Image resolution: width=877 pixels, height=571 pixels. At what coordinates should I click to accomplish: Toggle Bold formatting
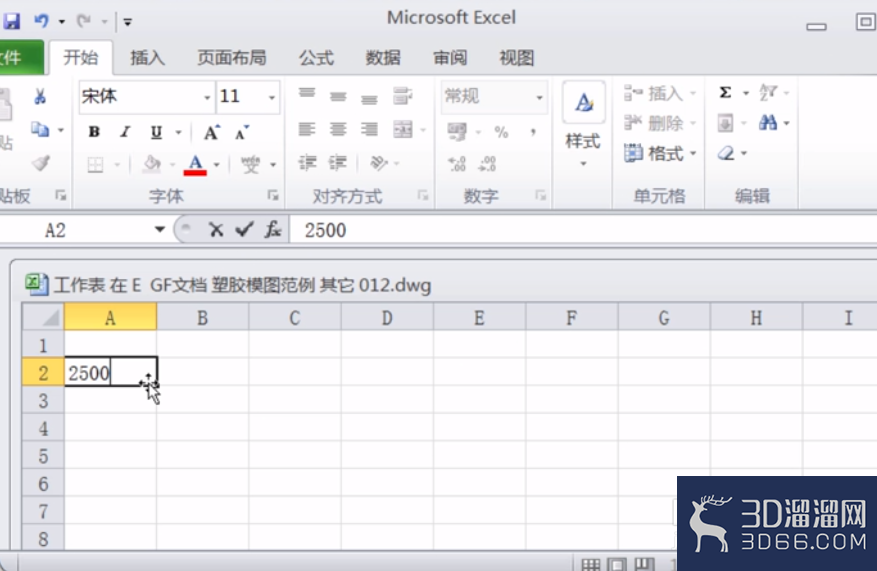(x=94, y=132)
